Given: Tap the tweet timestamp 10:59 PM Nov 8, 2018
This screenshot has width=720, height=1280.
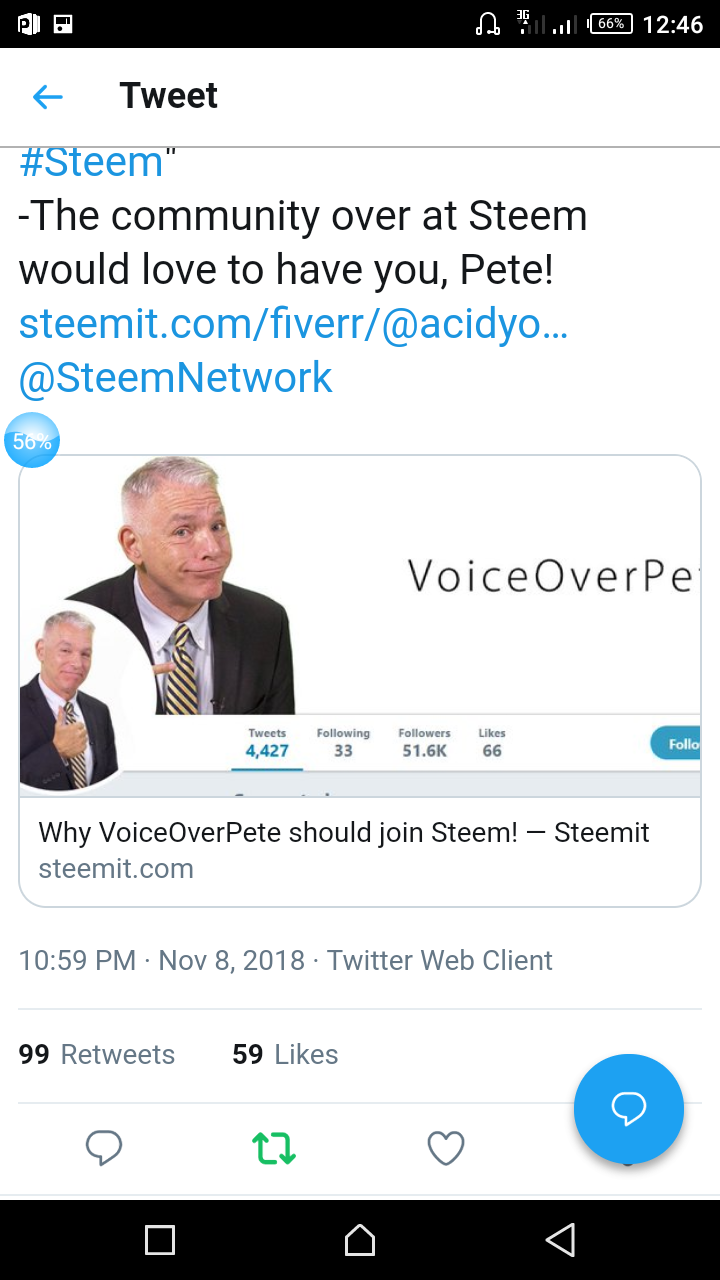Looking at the screenshot, I should pyautogui.click(x=161, y=960).
